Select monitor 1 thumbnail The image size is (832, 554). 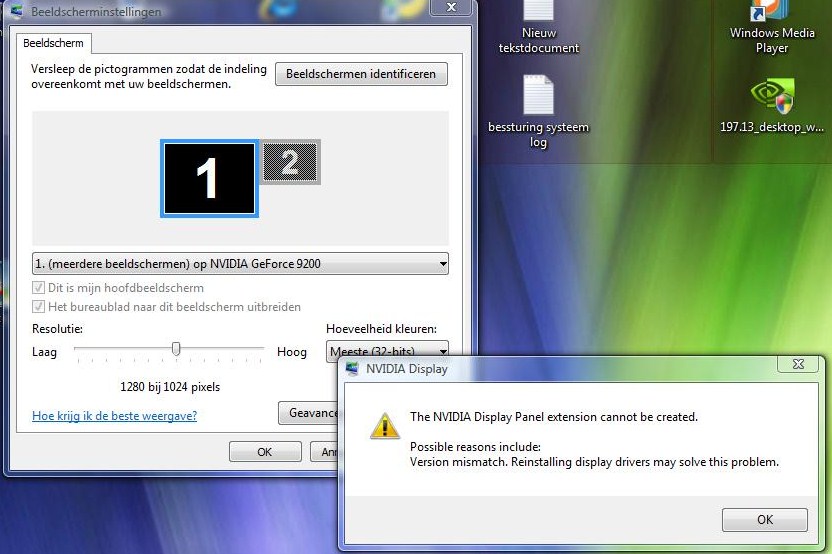[209, 178]
